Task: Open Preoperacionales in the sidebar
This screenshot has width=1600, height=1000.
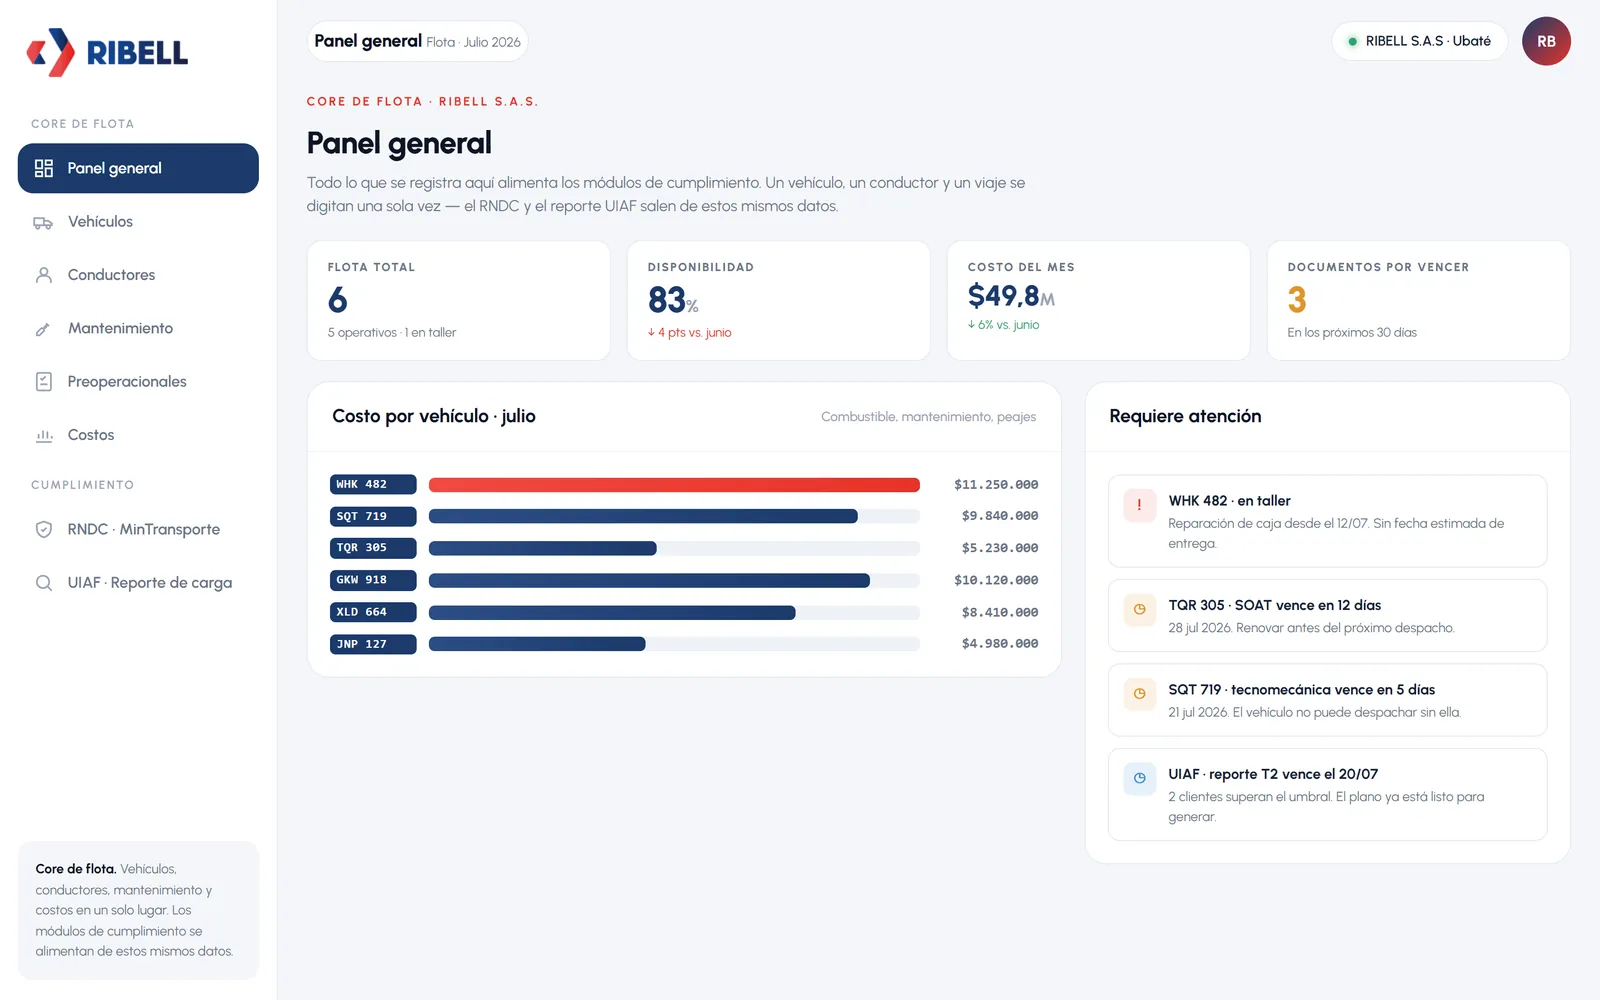Action: [138, 382]
